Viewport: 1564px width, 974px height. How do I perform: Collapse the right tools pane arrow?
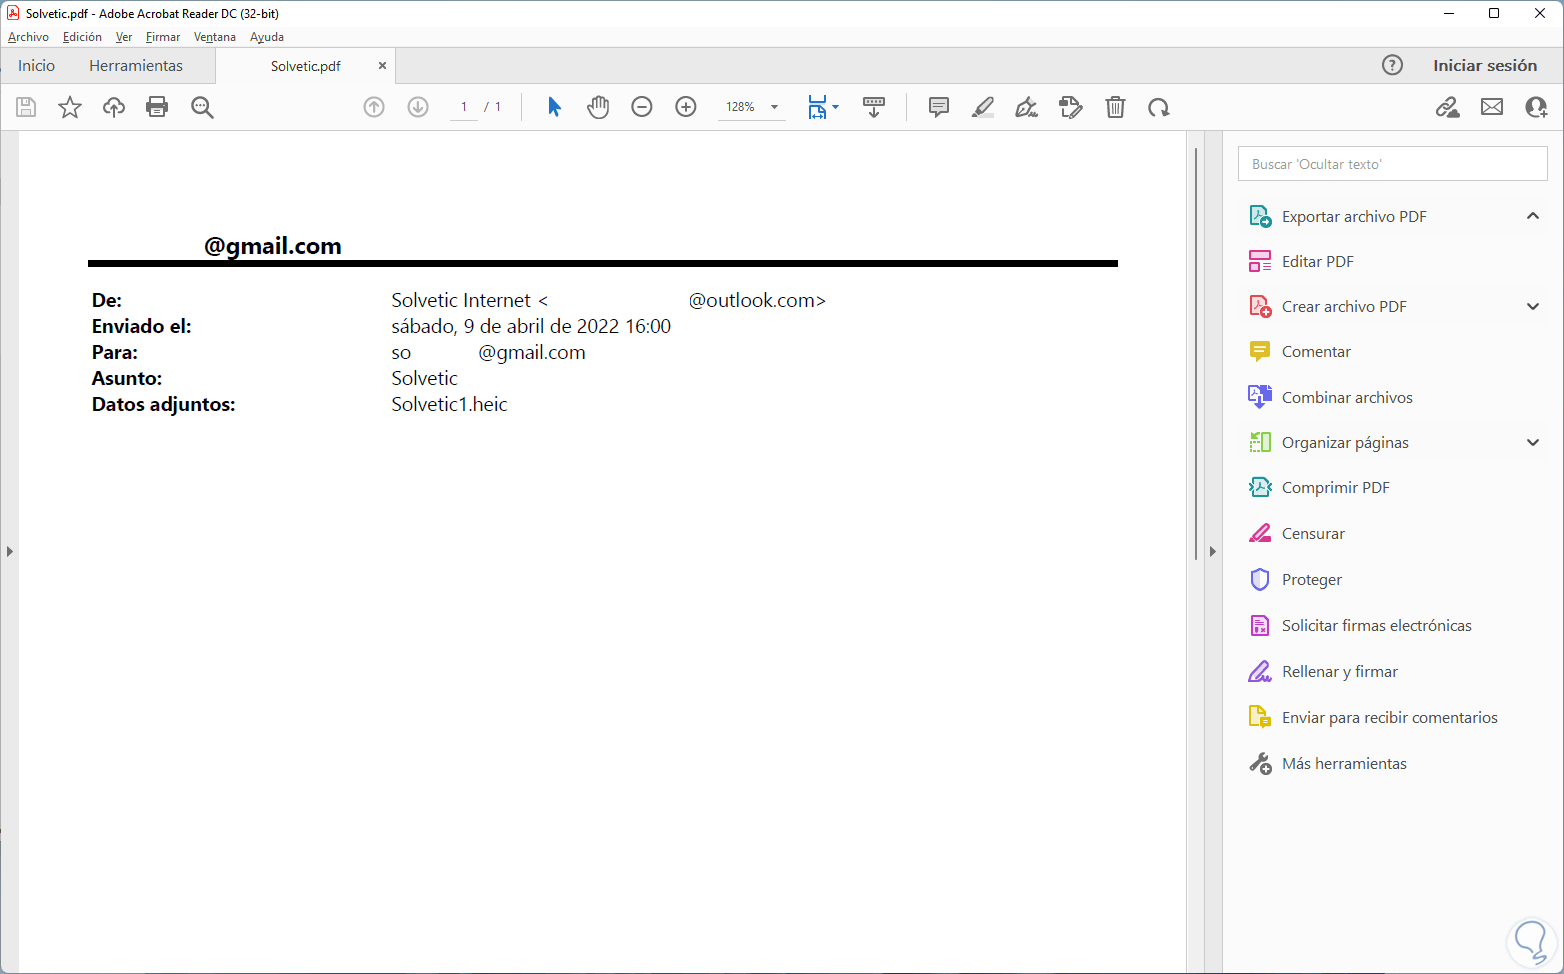click(x=1212, y=551)
